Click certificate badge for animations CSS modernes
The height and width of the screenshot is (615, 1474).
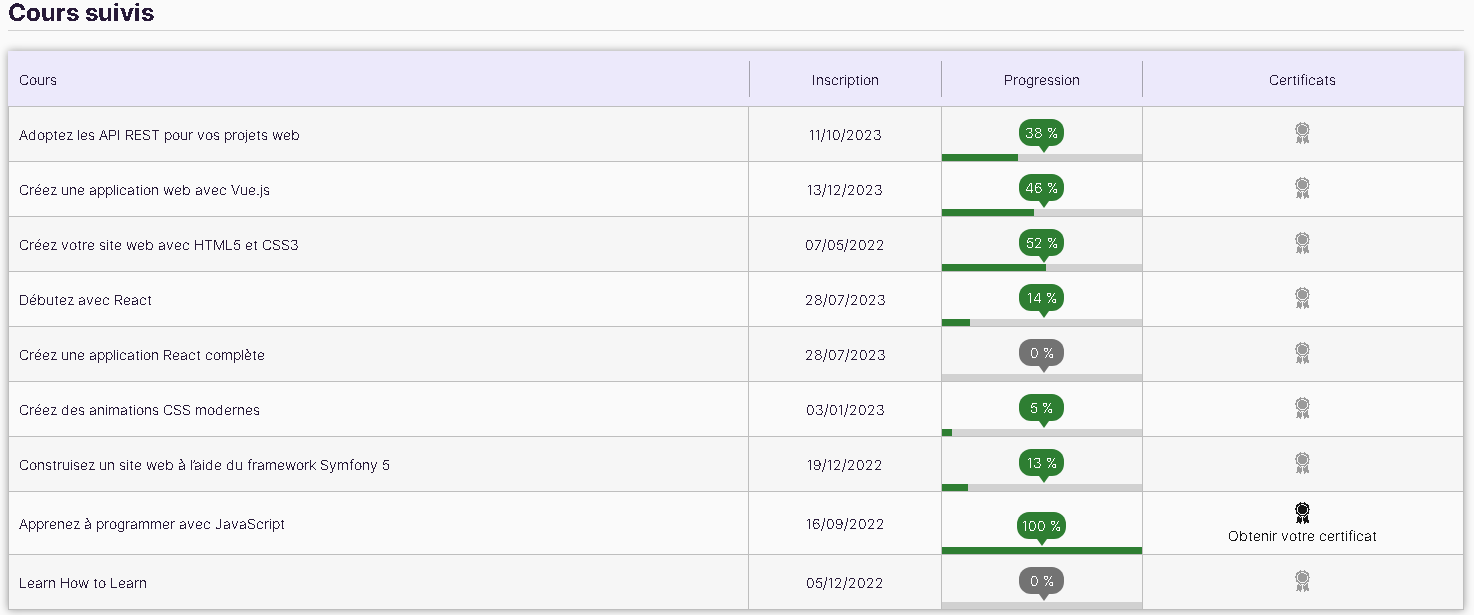(x=1302, y=408)
